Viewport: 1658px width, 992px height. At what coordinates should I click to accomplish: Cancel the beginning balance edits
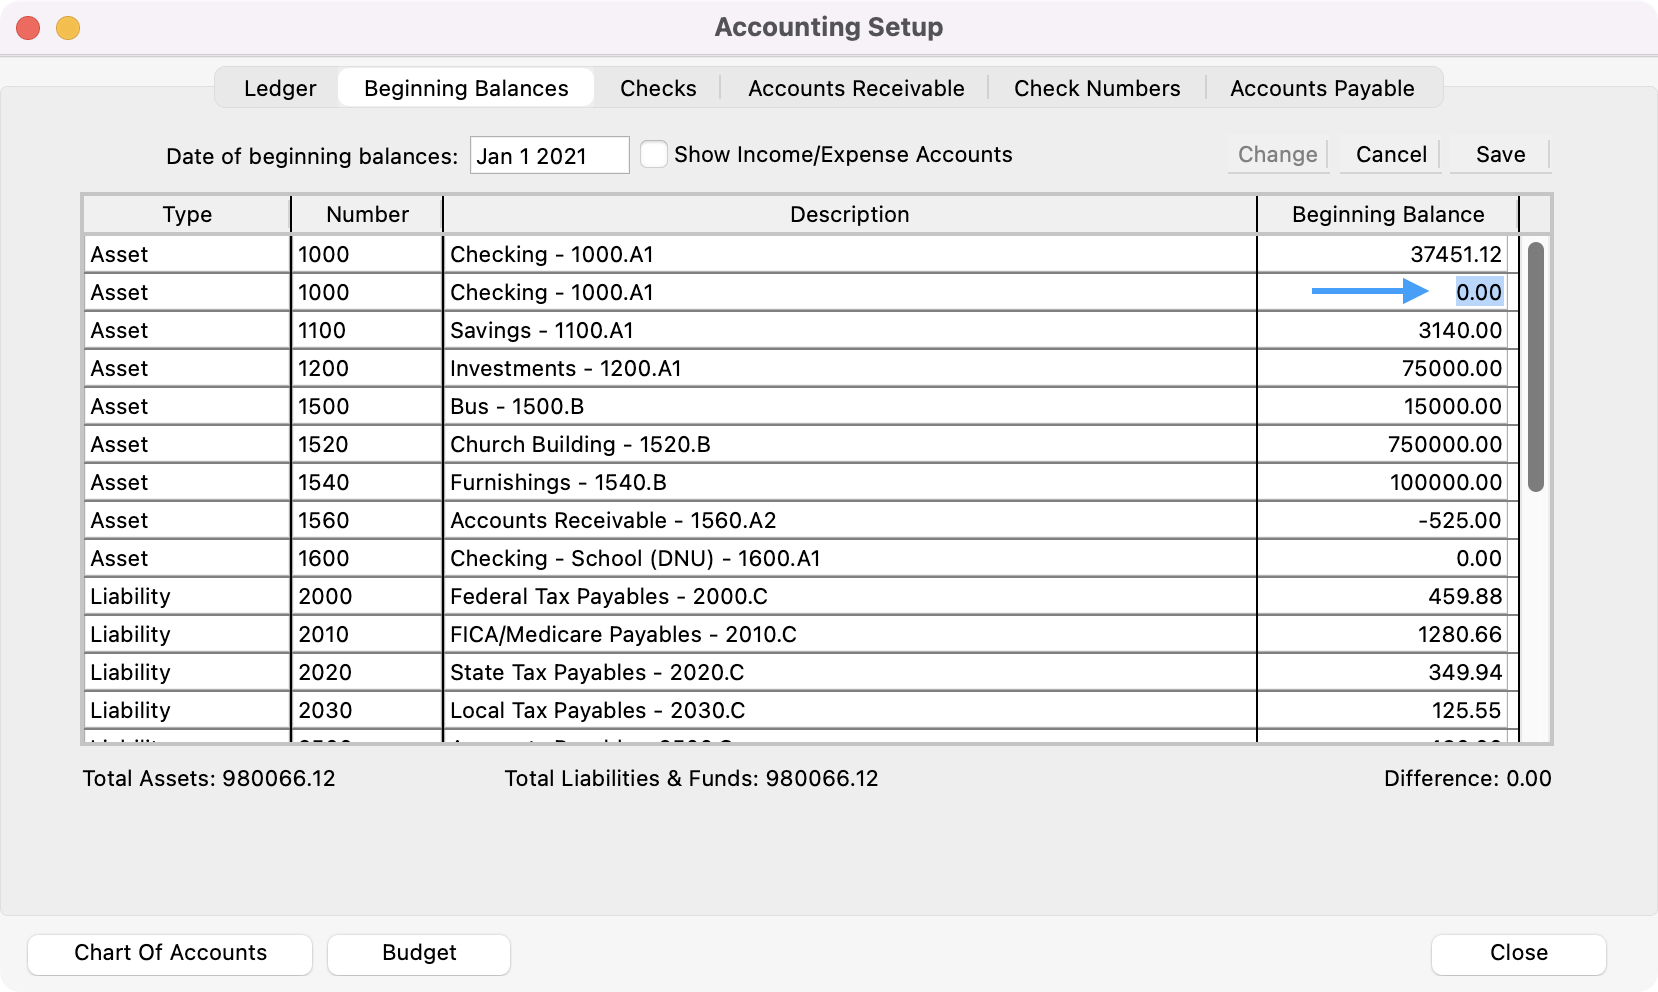[1390, 154]
